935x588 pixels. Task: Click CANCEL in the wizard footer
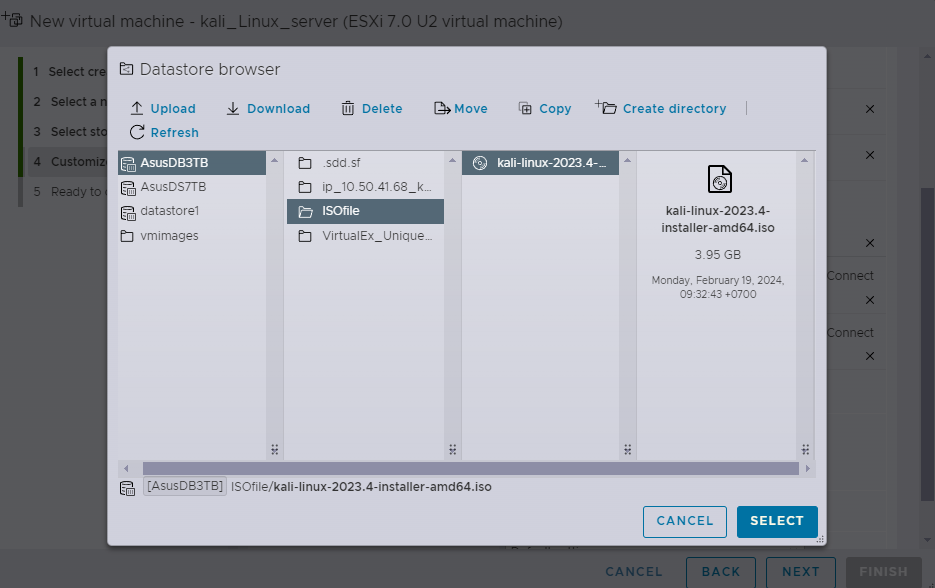click(634, 572)
